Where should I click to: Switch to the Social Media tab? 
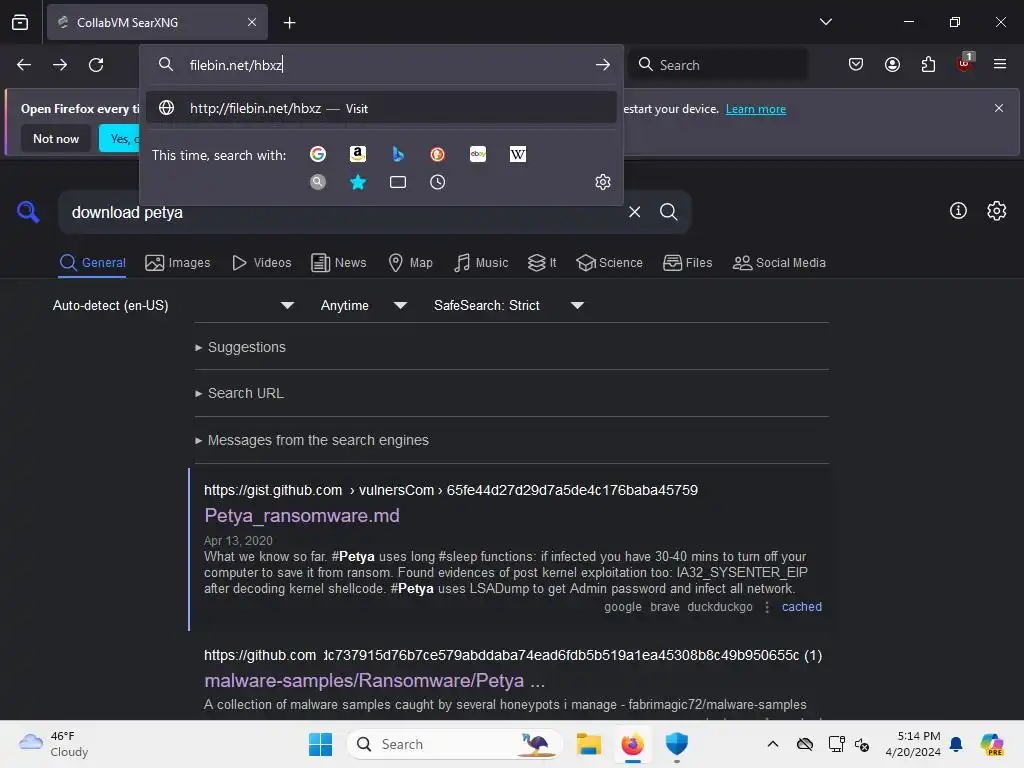779,263
